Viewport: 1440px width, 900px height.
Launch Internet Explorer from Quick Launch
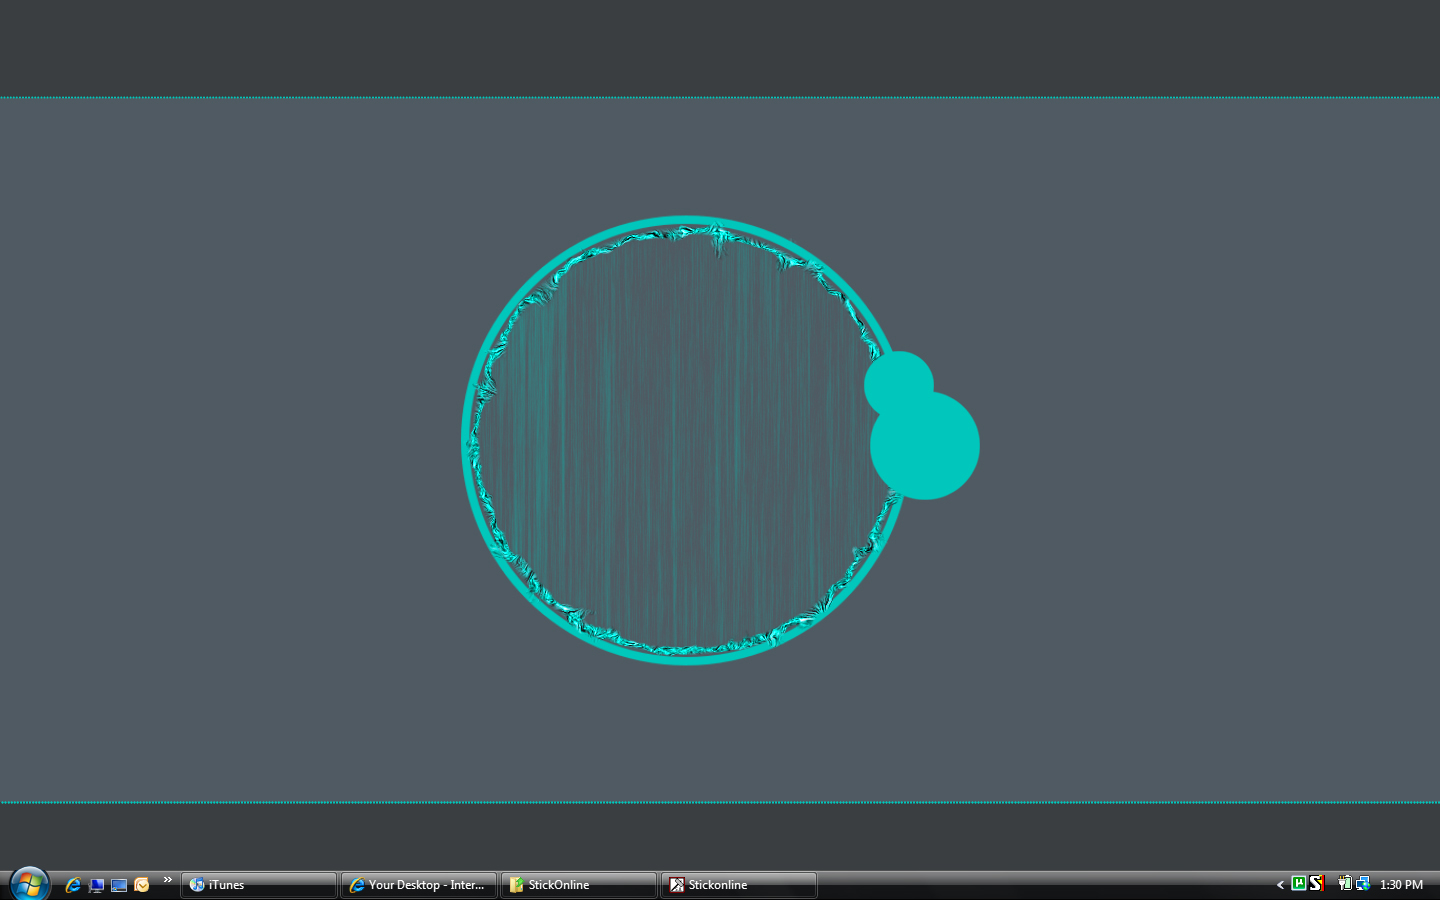point(73,885)
